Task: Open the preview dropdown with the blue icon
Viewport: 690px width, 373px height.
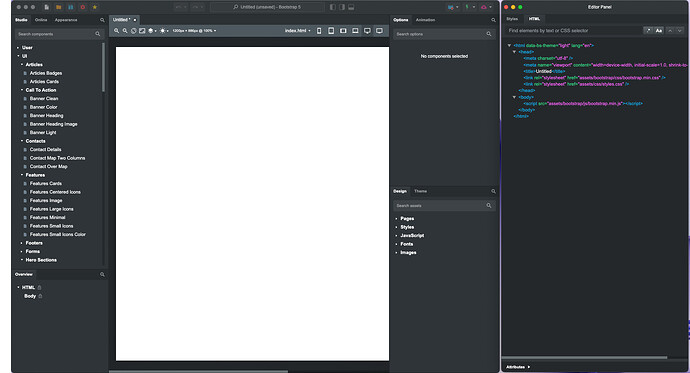Action: coord(453,7)
